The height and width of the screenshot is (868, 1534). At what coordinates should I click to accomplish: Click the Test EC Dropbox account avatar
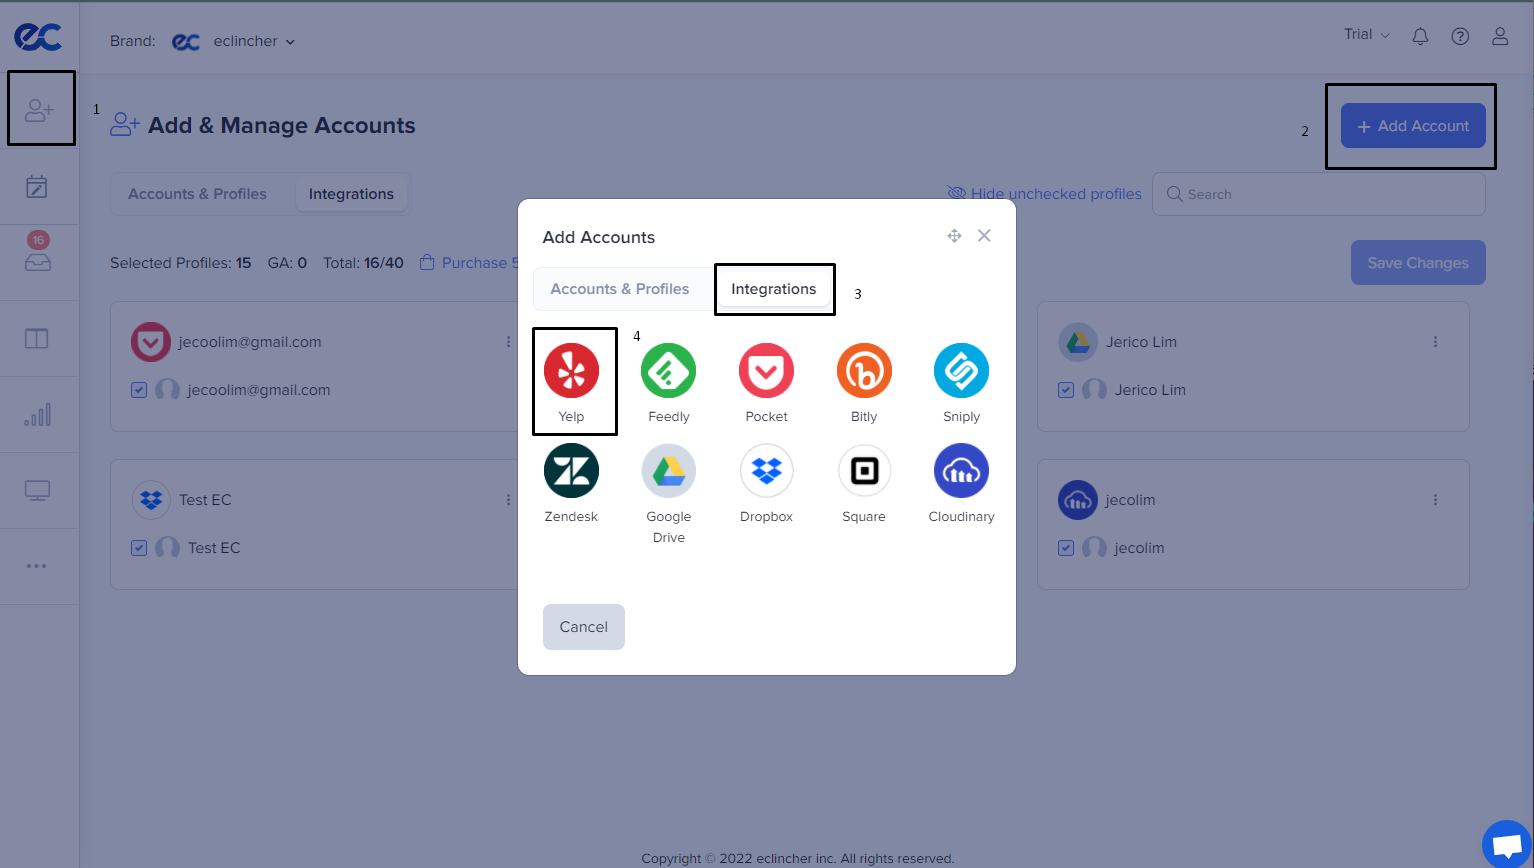[x=151, y=500]
